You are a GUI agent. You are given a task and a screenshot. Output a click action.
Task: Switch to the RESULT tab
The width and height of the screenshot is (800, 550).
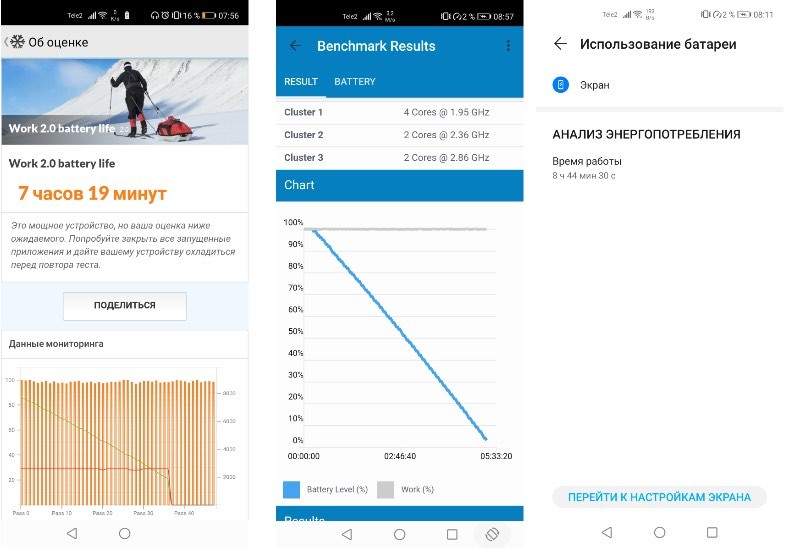click(x=301, y=82)
